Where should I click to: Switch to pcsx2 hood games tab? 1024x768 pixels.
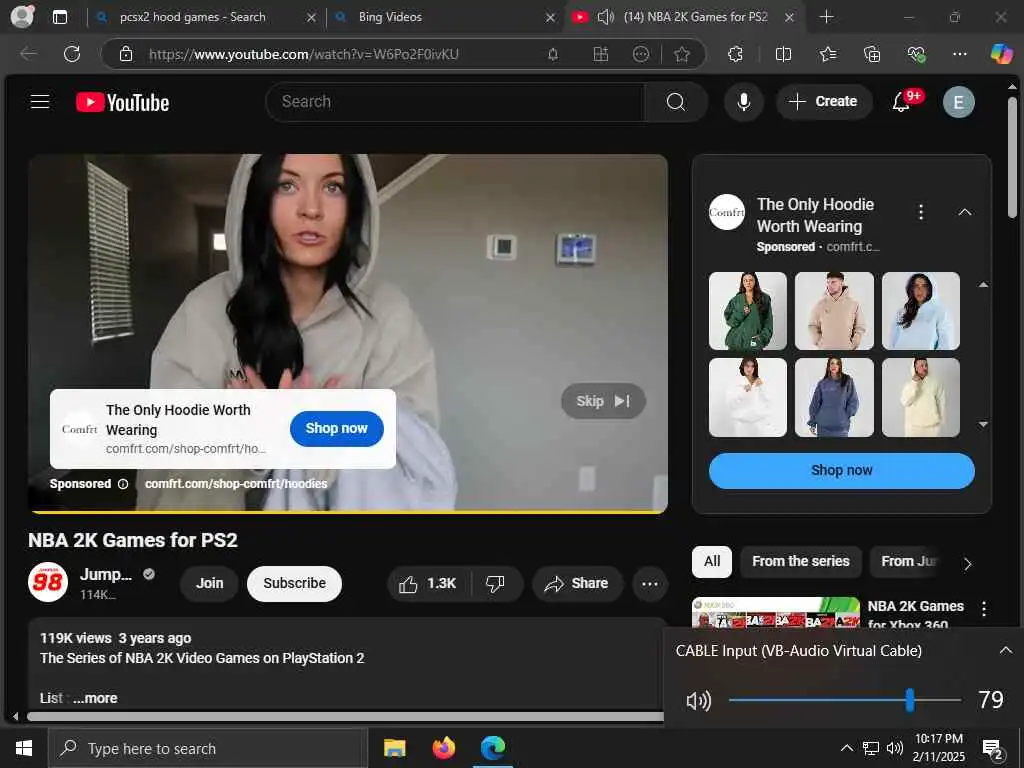pos(205,17)
